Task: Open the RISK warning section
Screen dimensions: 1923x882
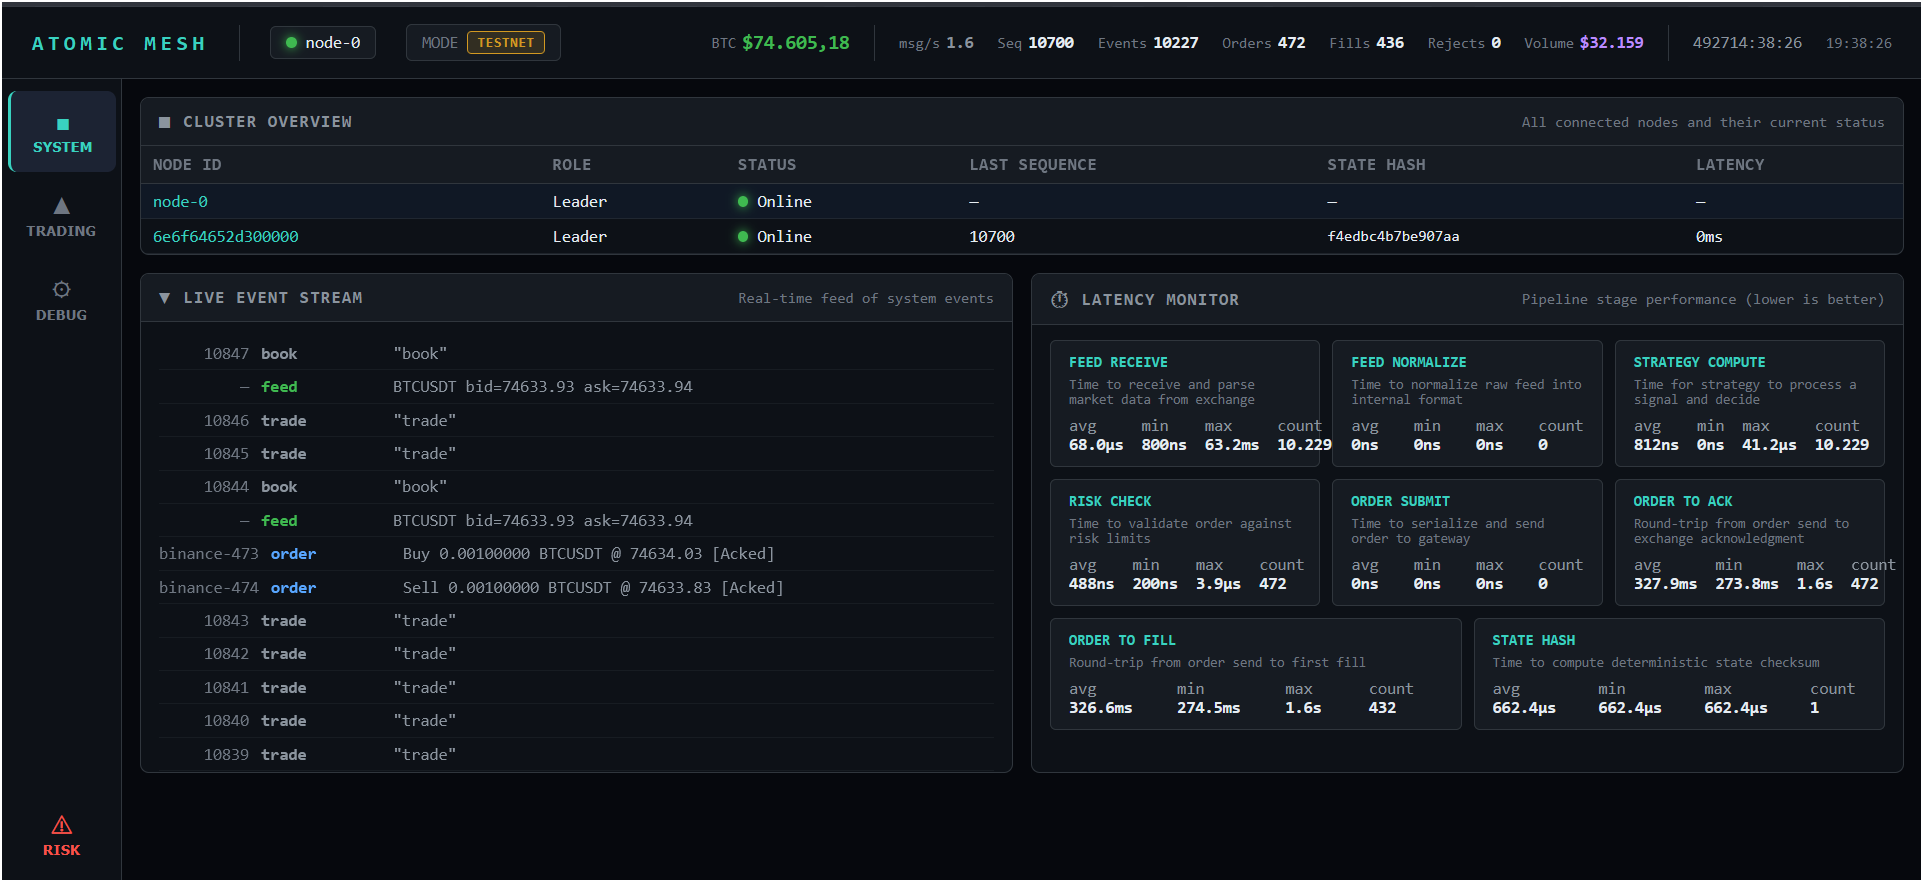Action: (62, 836)
